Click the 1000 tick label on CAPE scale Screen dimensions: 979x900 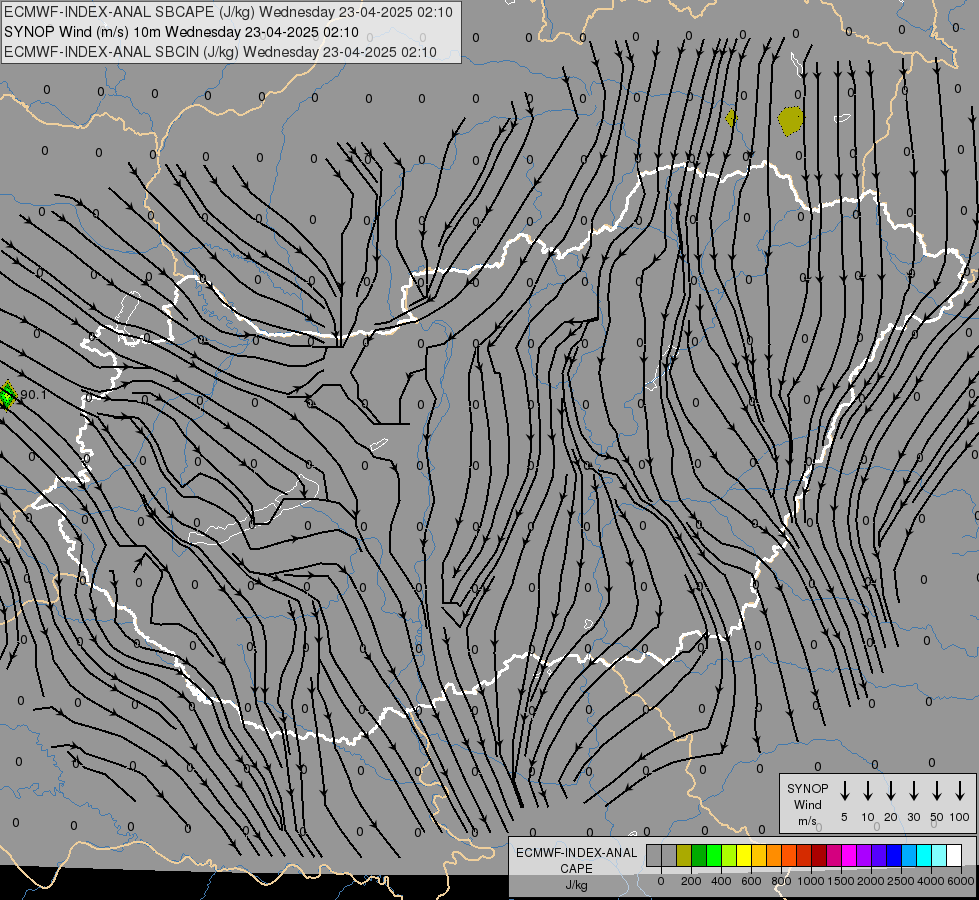[811, 881]
